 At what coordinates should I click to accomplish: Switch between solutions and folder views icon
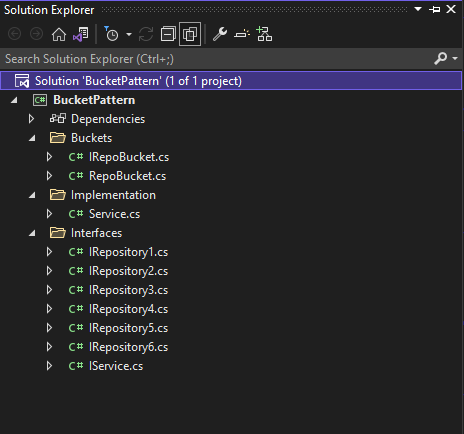tap(81, 34)
